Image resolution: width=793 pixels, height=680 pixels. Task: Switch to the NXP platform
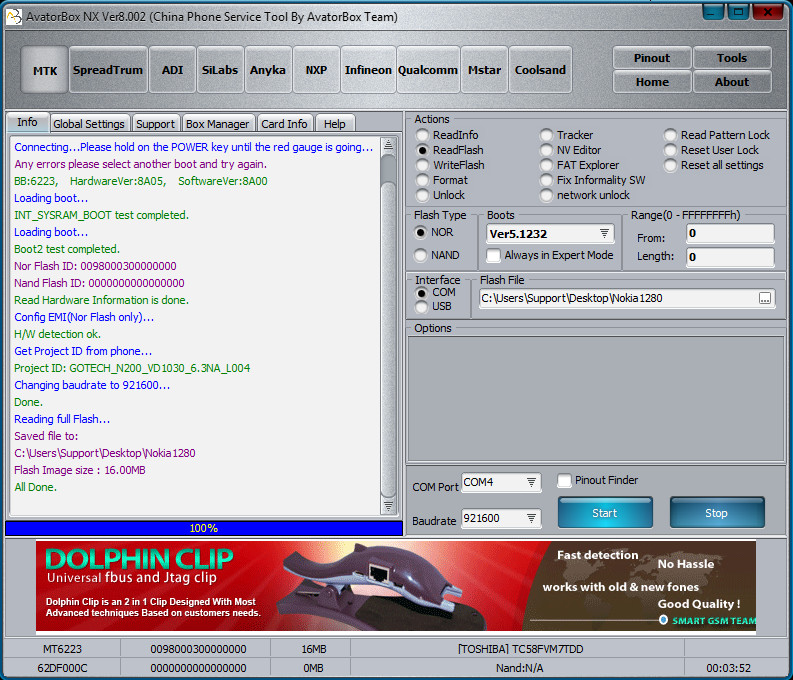pyautogui.click(x=316, y=70)
